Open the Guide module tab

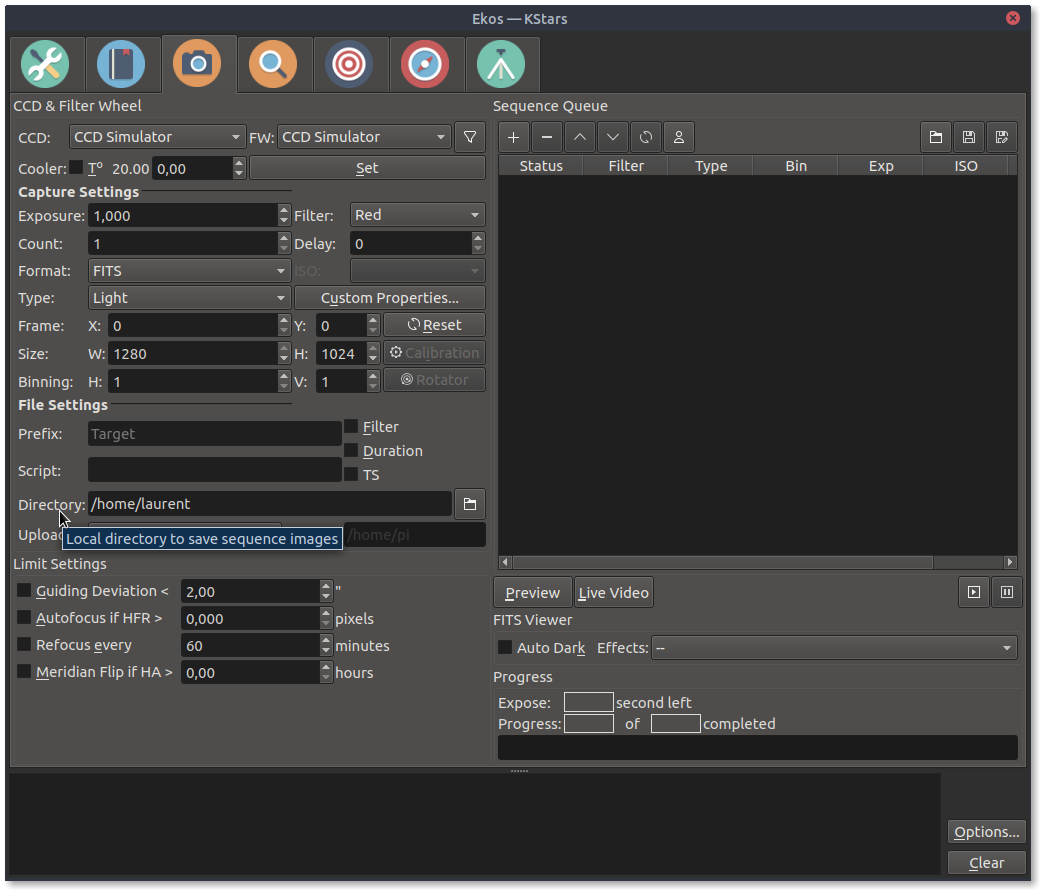tap(425, 65)
